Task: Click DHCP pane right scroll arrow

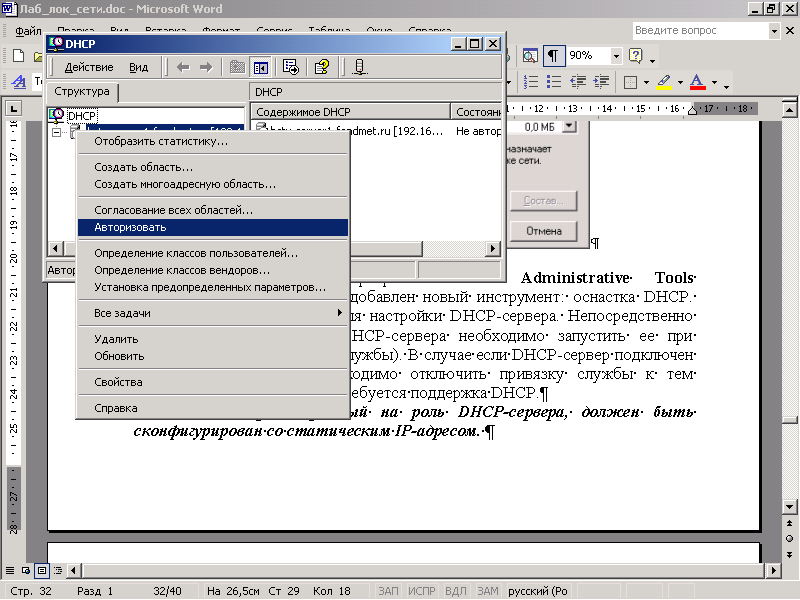Action: pos(492,248)
